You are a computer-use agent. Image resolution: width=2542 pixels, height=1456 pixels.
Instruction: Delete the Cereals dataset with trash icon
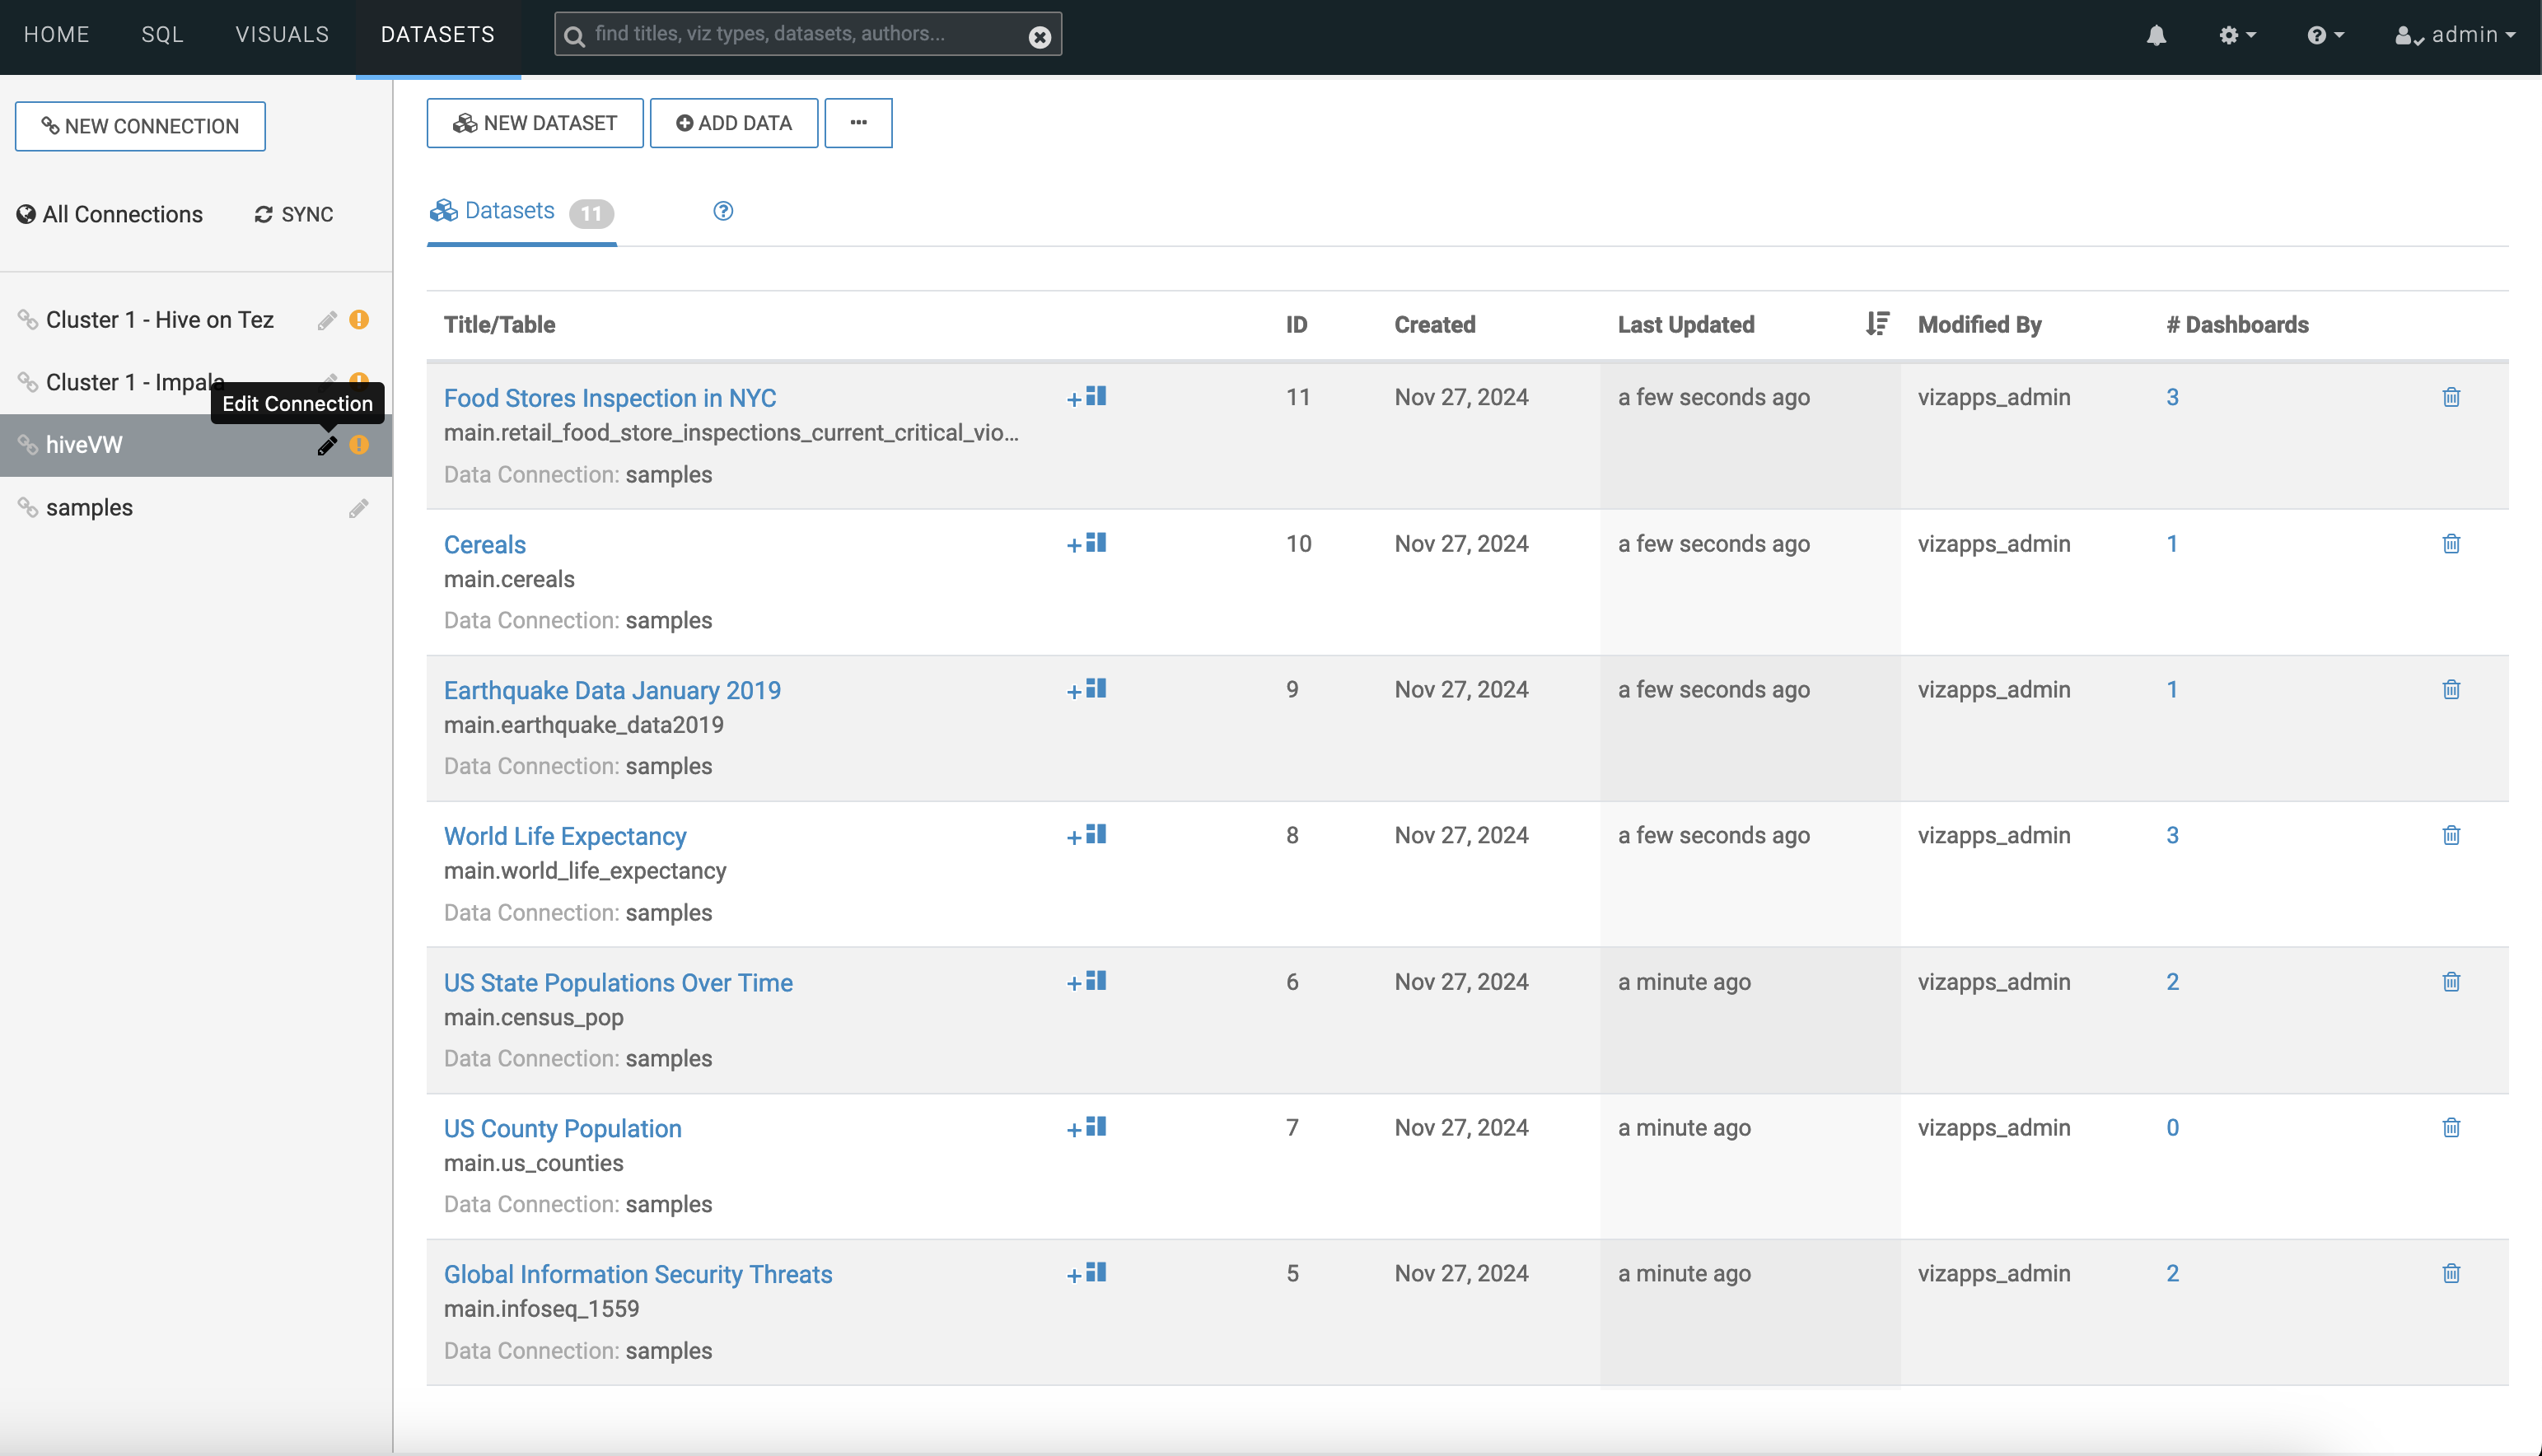2450,544
